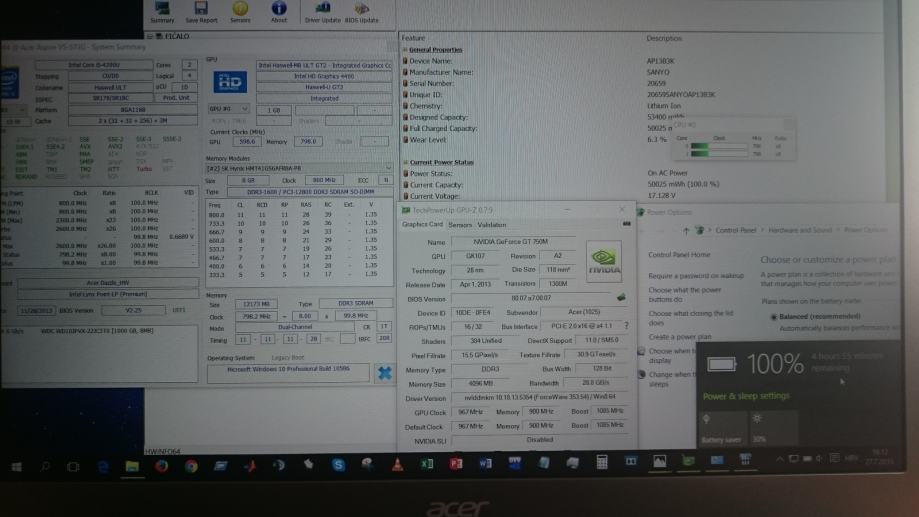Screen dimensions: 919x517
Task: Click the brightness 30% tile
Action: (x=773, y=428)
